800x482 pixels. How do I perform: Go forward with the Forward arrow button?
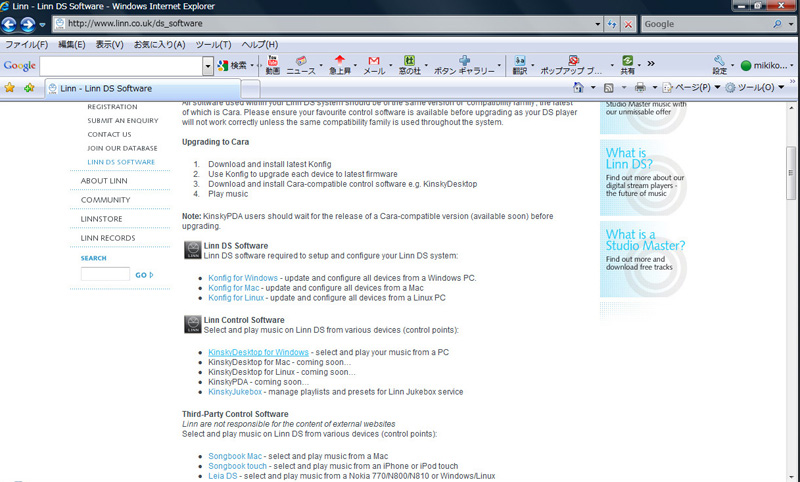click(x=28, y=24)
